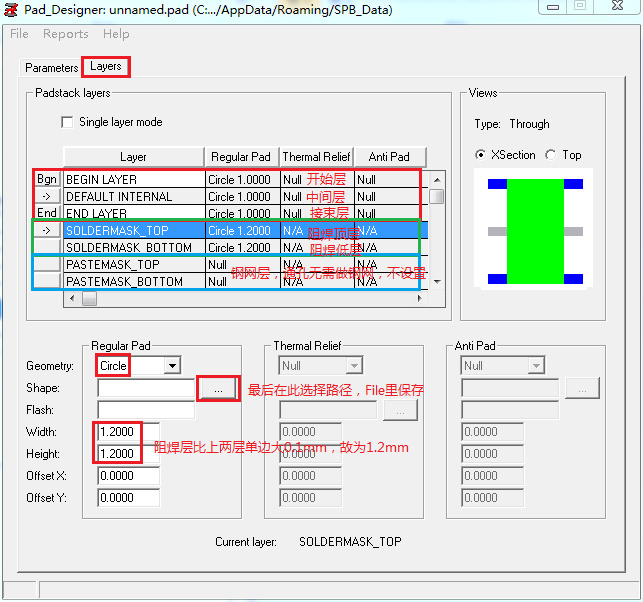This screenshot has height=602, width=643.
Task: Select the Bgn row header button
Action: tap(47, 179)
